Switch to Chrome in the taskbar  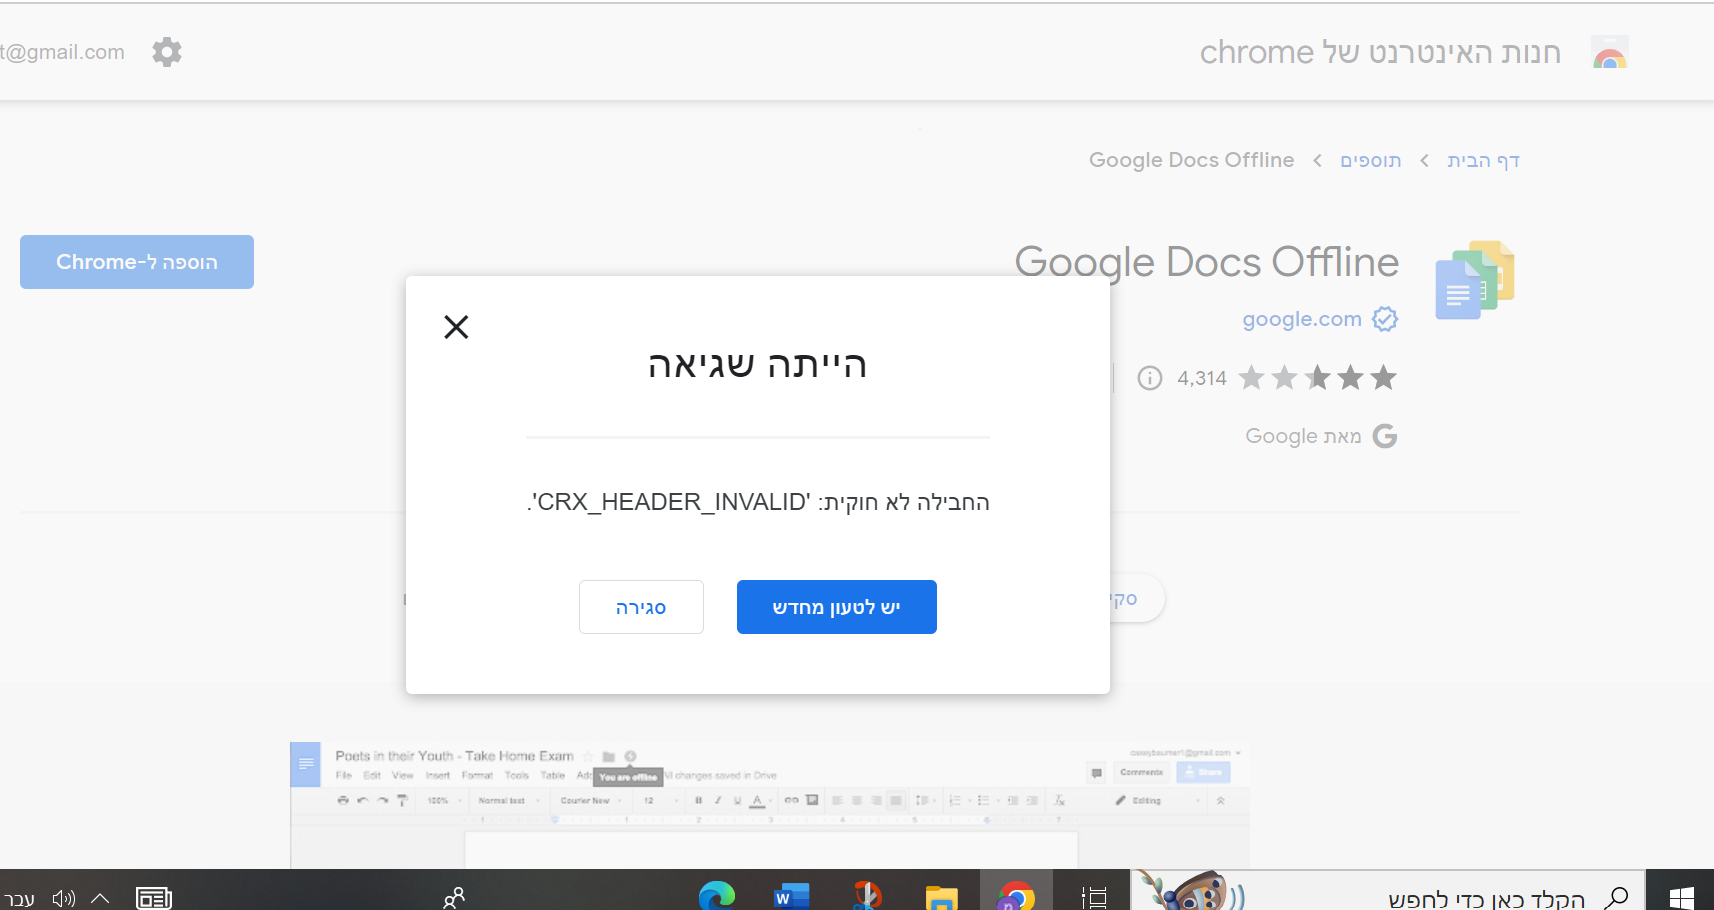1015,895
